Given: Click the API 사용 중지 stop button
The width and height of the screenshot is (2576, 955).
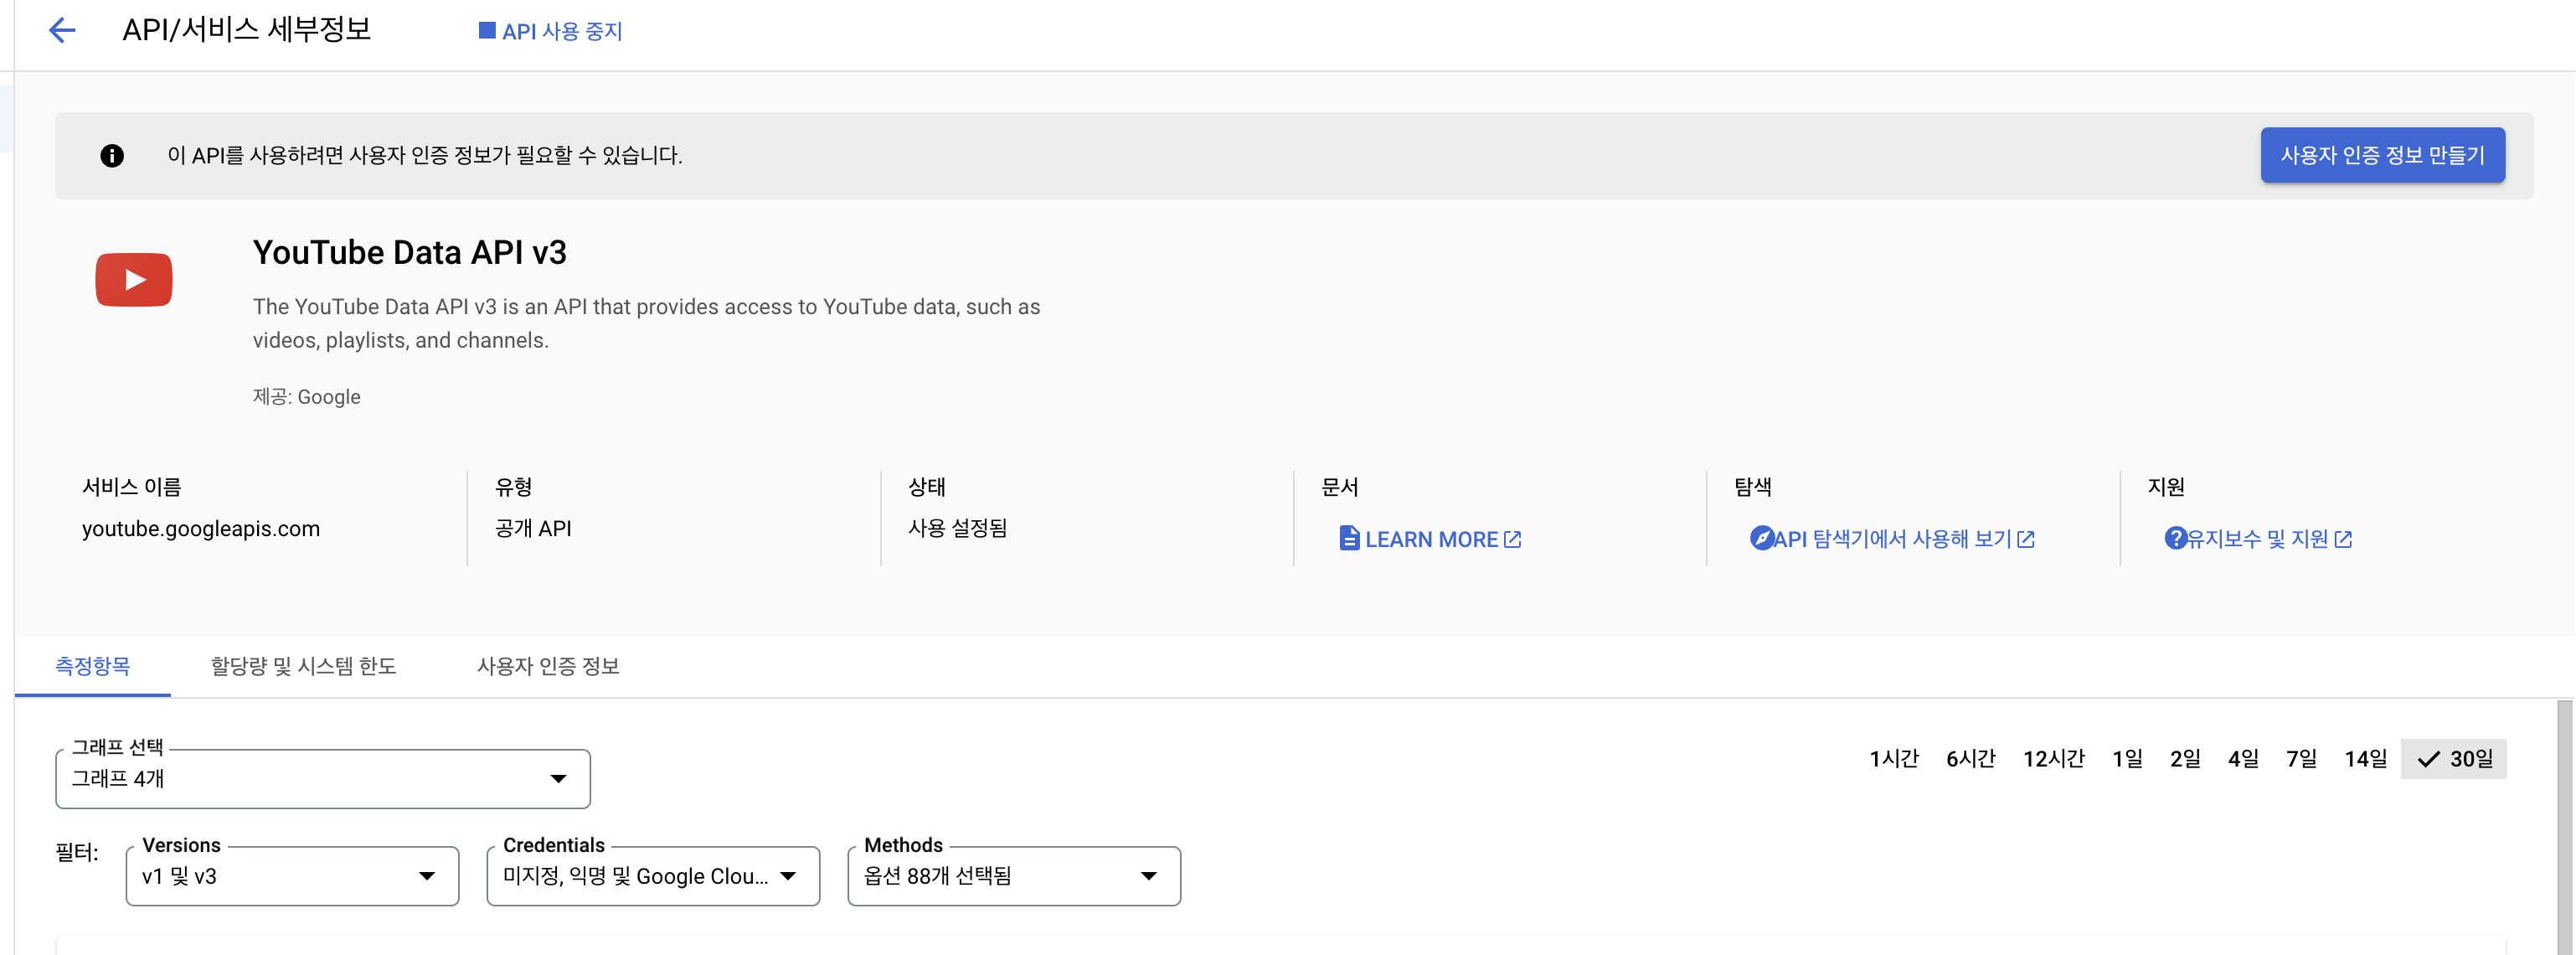Looking at the screenshot, I should click(x=550, y=31).
